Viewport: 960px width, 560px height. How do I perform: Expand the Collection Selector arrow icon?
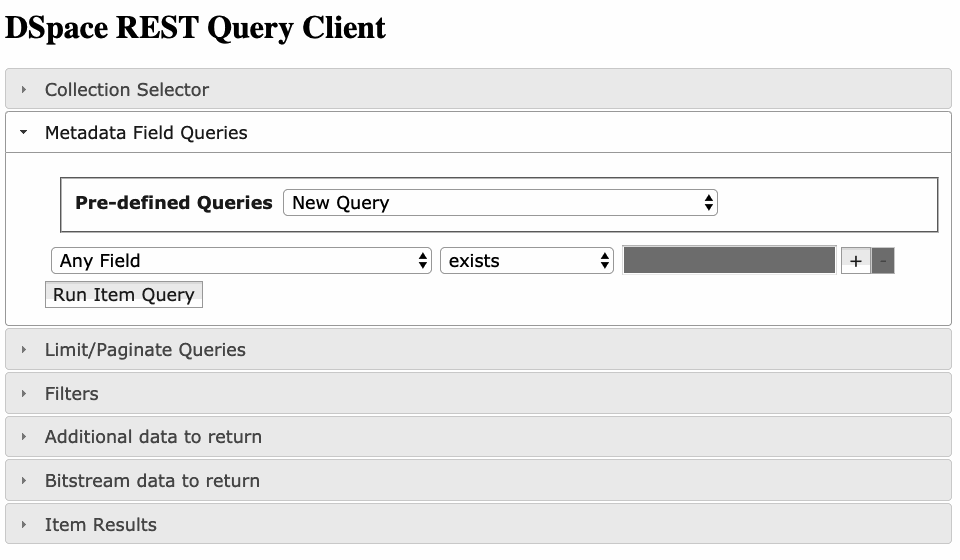[x=23, y=89]
